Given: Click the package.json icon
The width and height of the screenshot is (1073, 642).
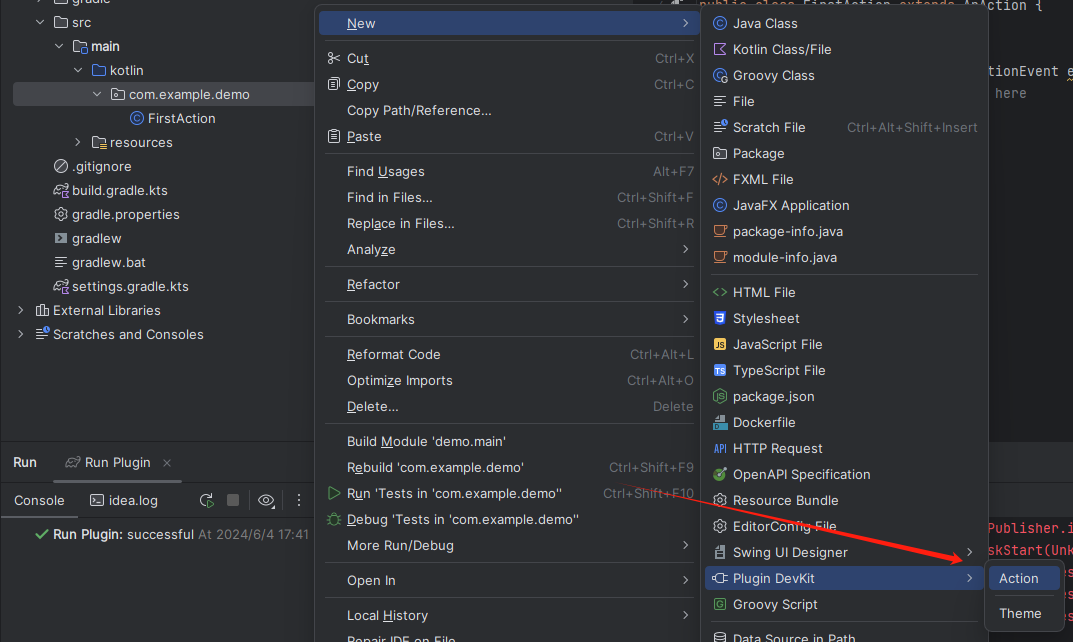Looking at the screenshot, I should coord(719,396).
